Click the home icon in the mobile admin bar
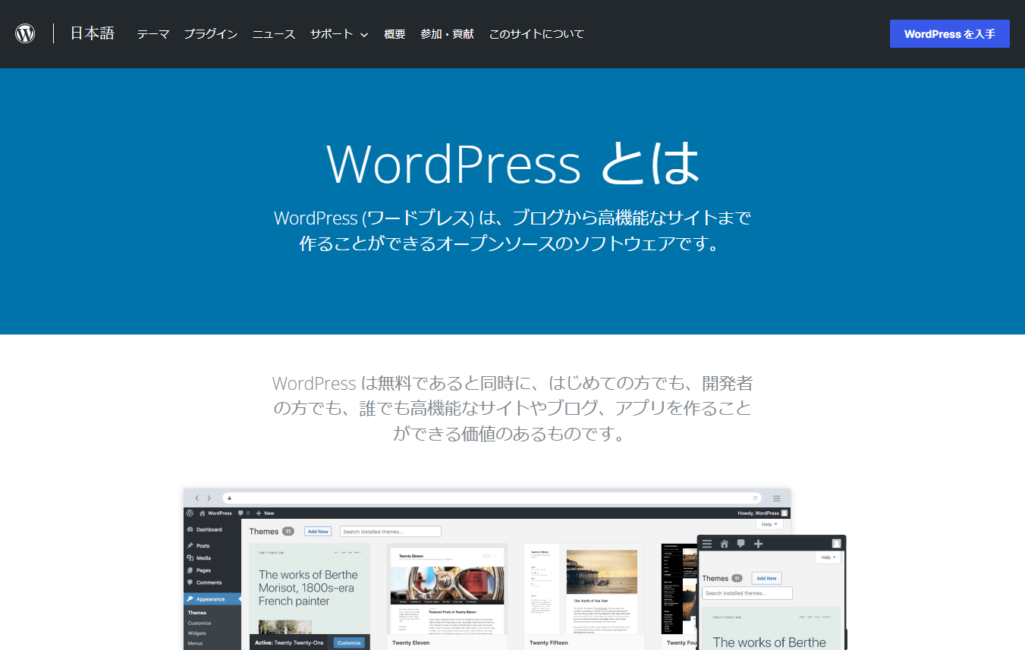The image size is (1025, 650). pyautogui.click(x=725, y=544)
